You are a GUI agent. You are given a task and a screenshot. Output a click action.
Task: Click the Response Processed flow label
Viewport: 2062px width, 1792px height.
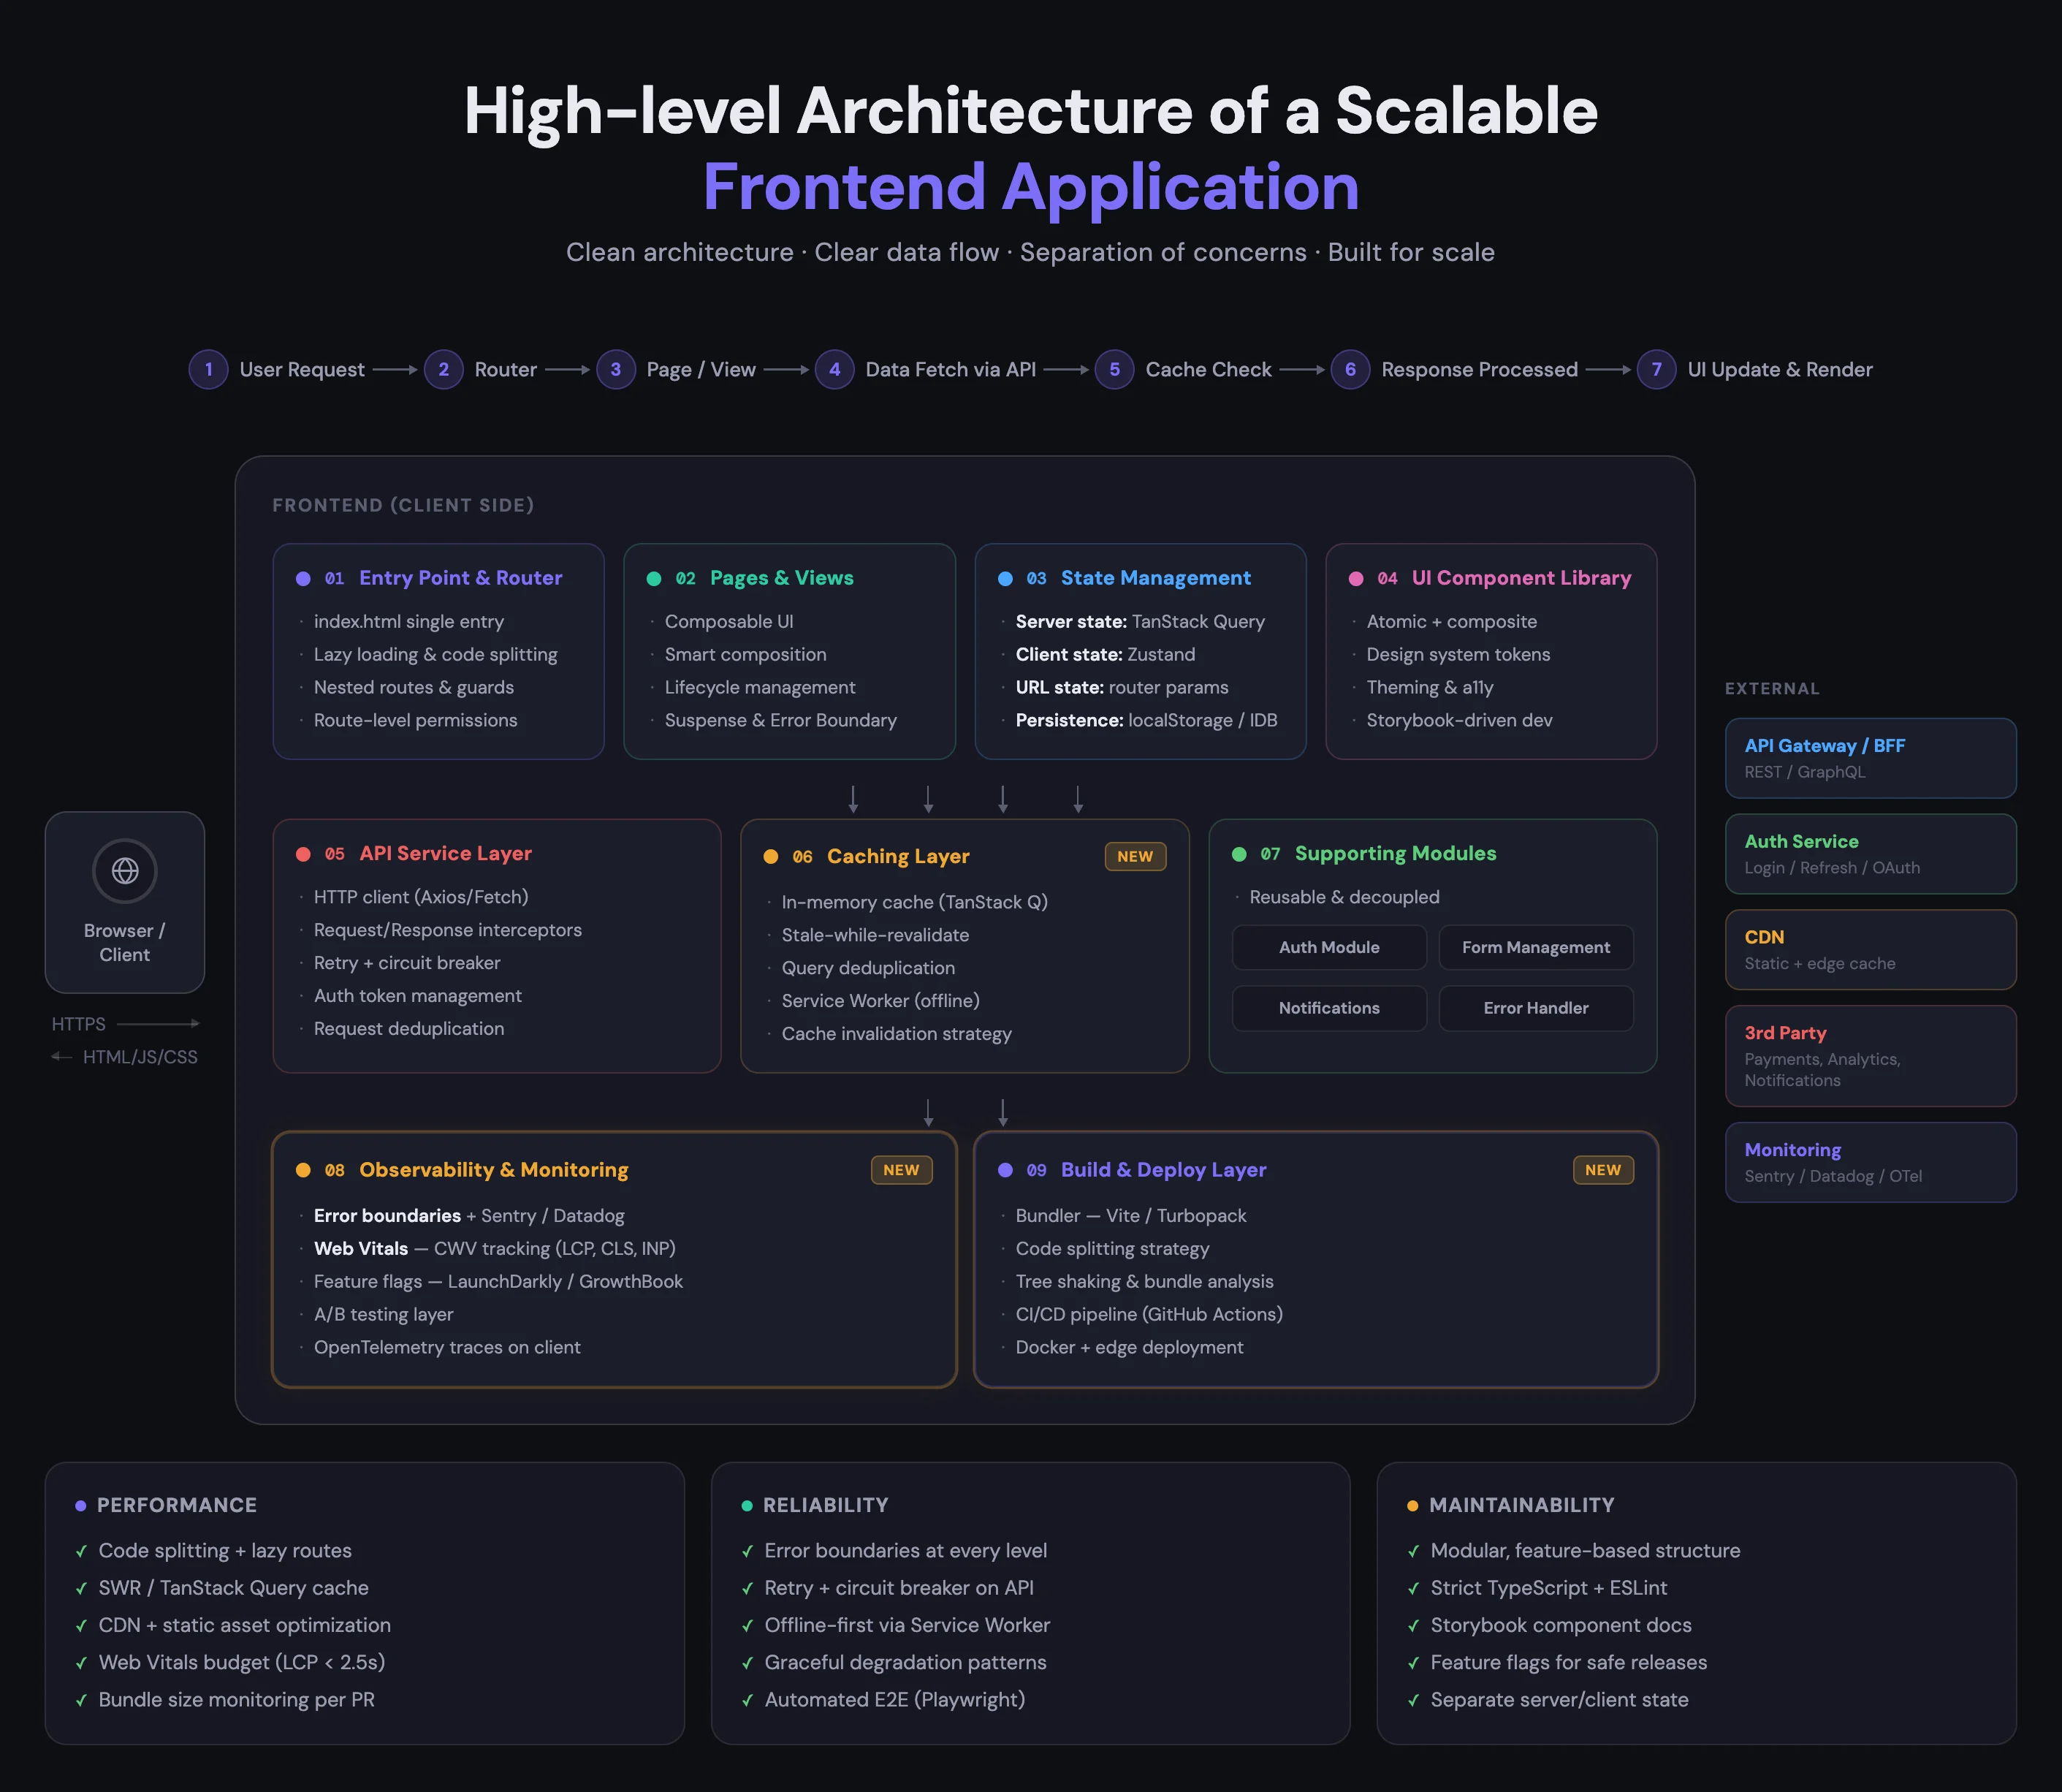pyautogui.click(x=1479, y=369)
